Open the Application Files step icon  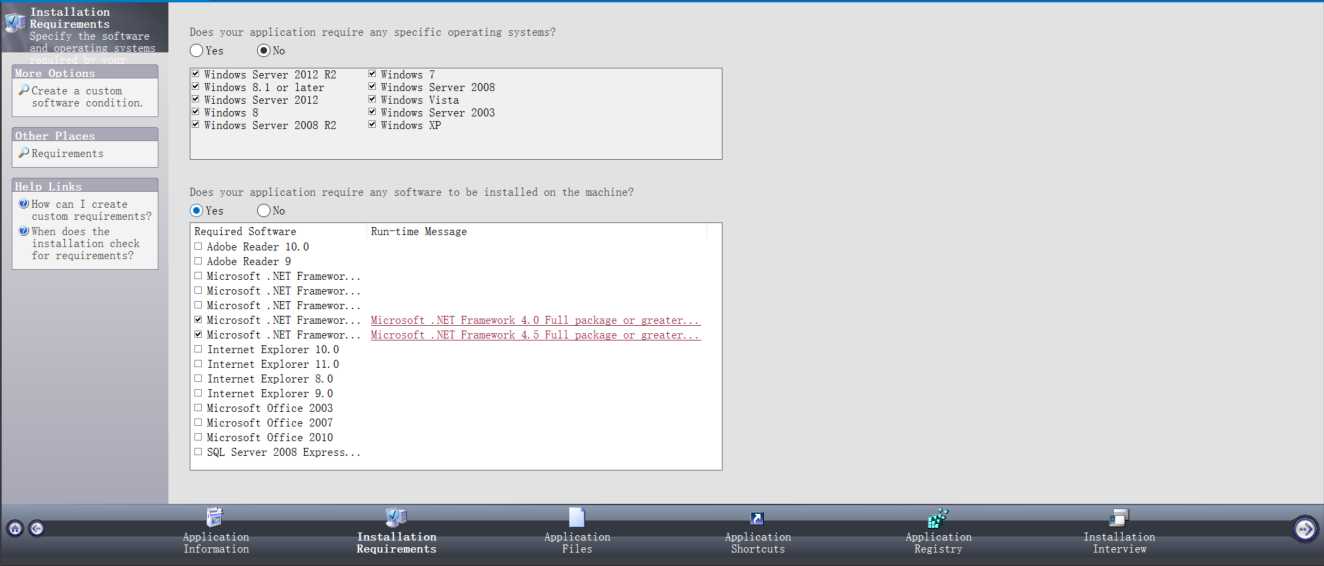(x=576, y=517)
